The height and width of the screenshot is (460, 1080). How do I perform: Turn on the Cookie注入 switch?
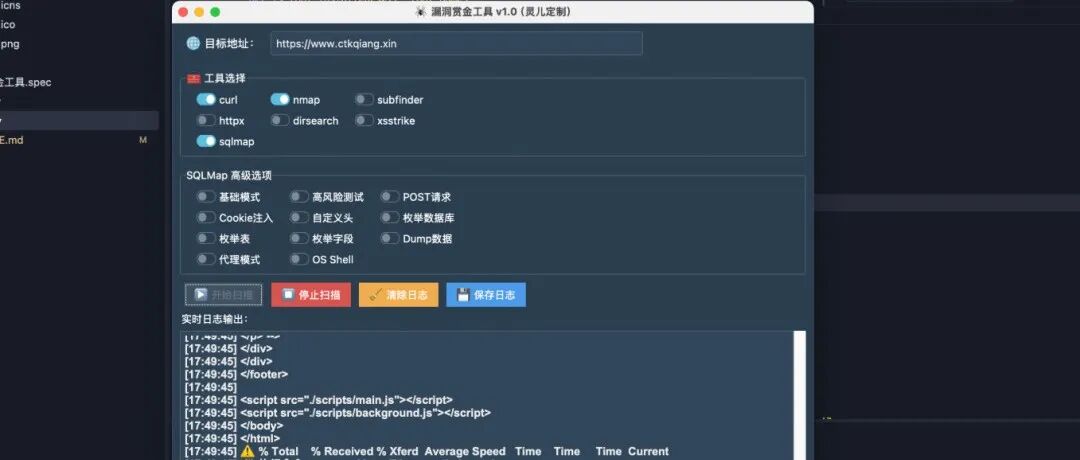pyautogui.click(x=206, y=218)
